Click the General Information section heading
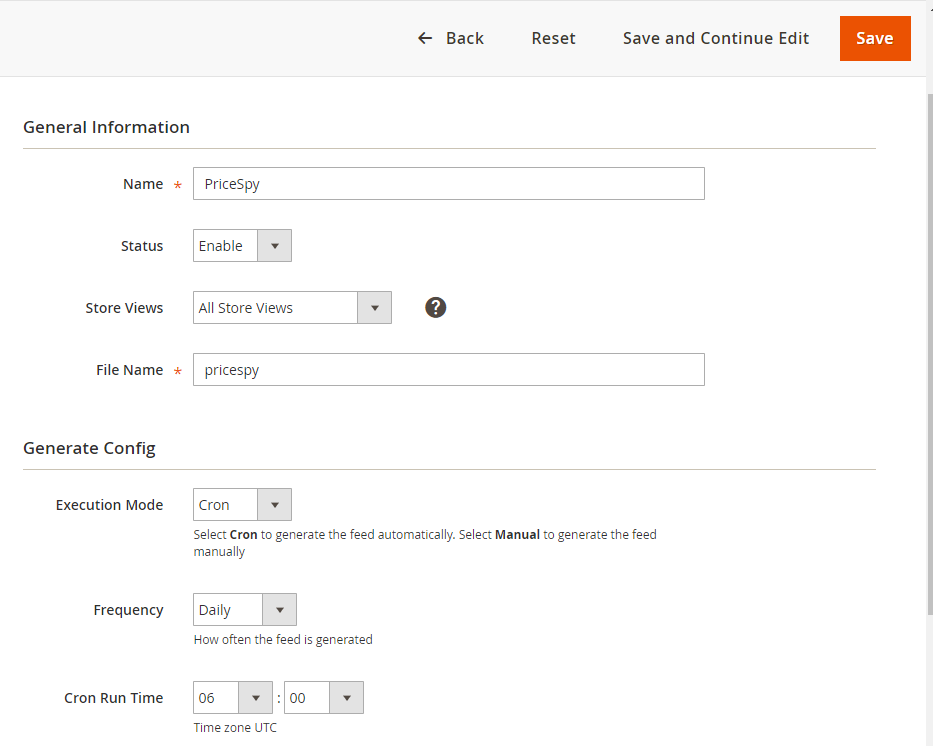933x746 pixels. pyautogui.click(x=107, y=127)
